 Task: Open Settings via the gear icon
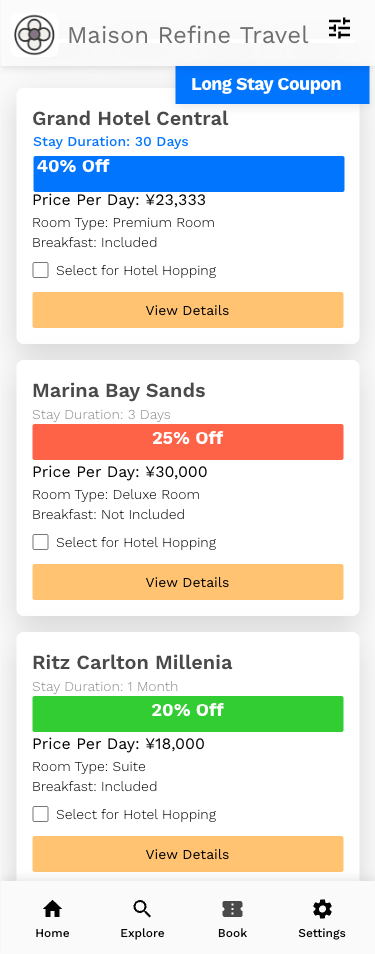[322, 909]
